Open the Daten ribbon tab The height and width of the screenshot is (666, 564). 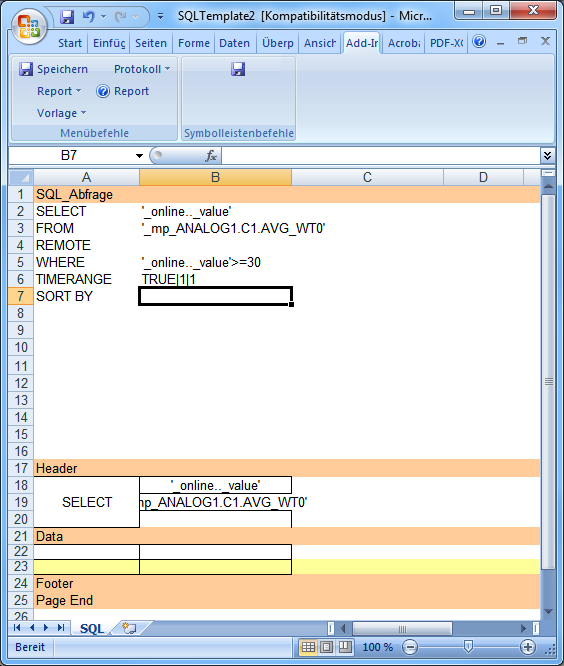click(x=234, y=43)
